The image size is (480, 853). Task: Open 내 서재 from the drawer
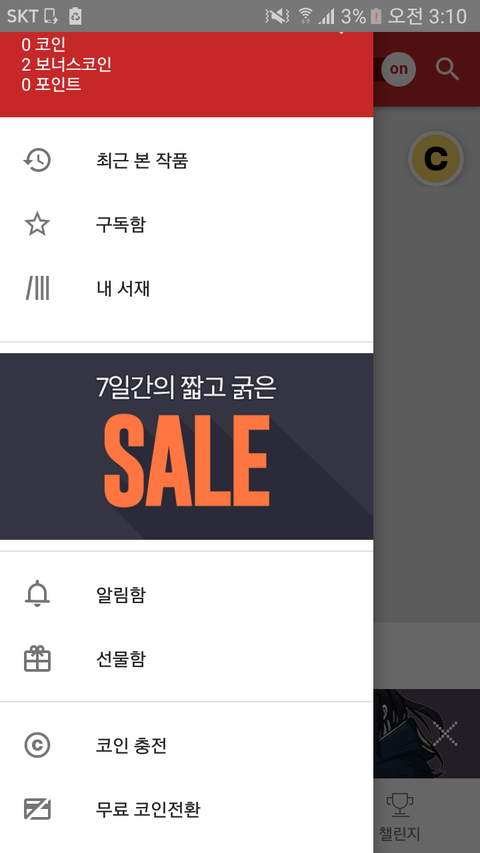[187, 288]
